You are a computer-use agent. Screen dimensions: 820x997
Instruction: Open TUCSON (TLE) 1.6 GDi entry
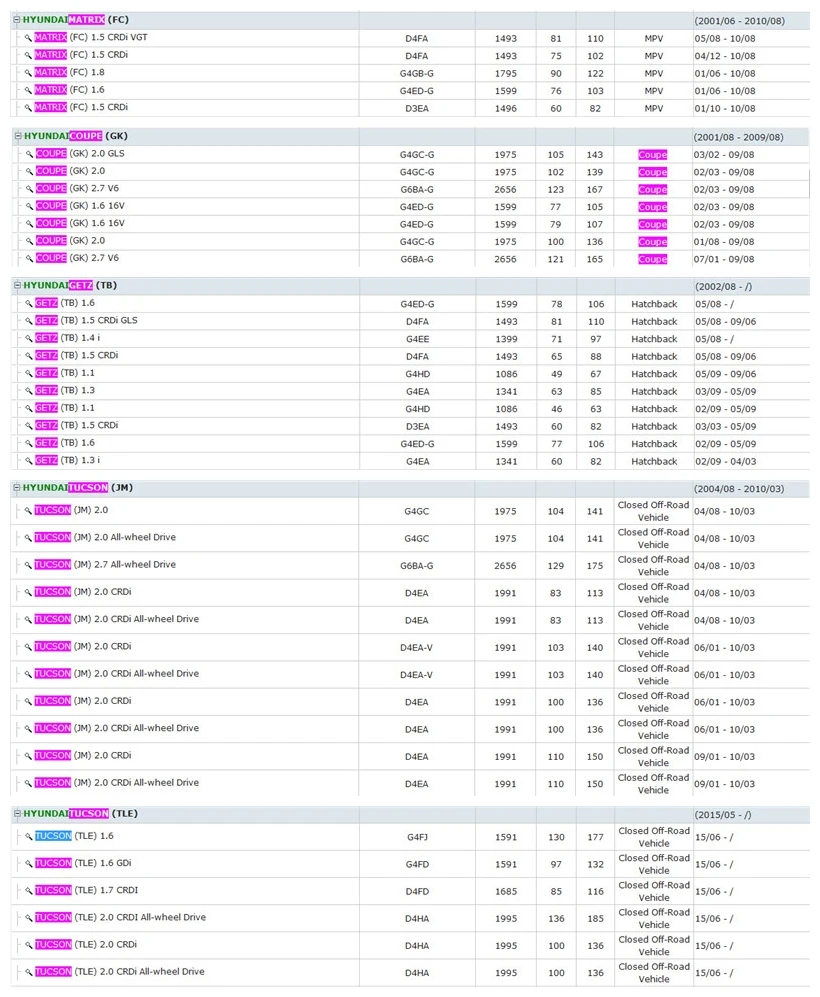[83, 863]
